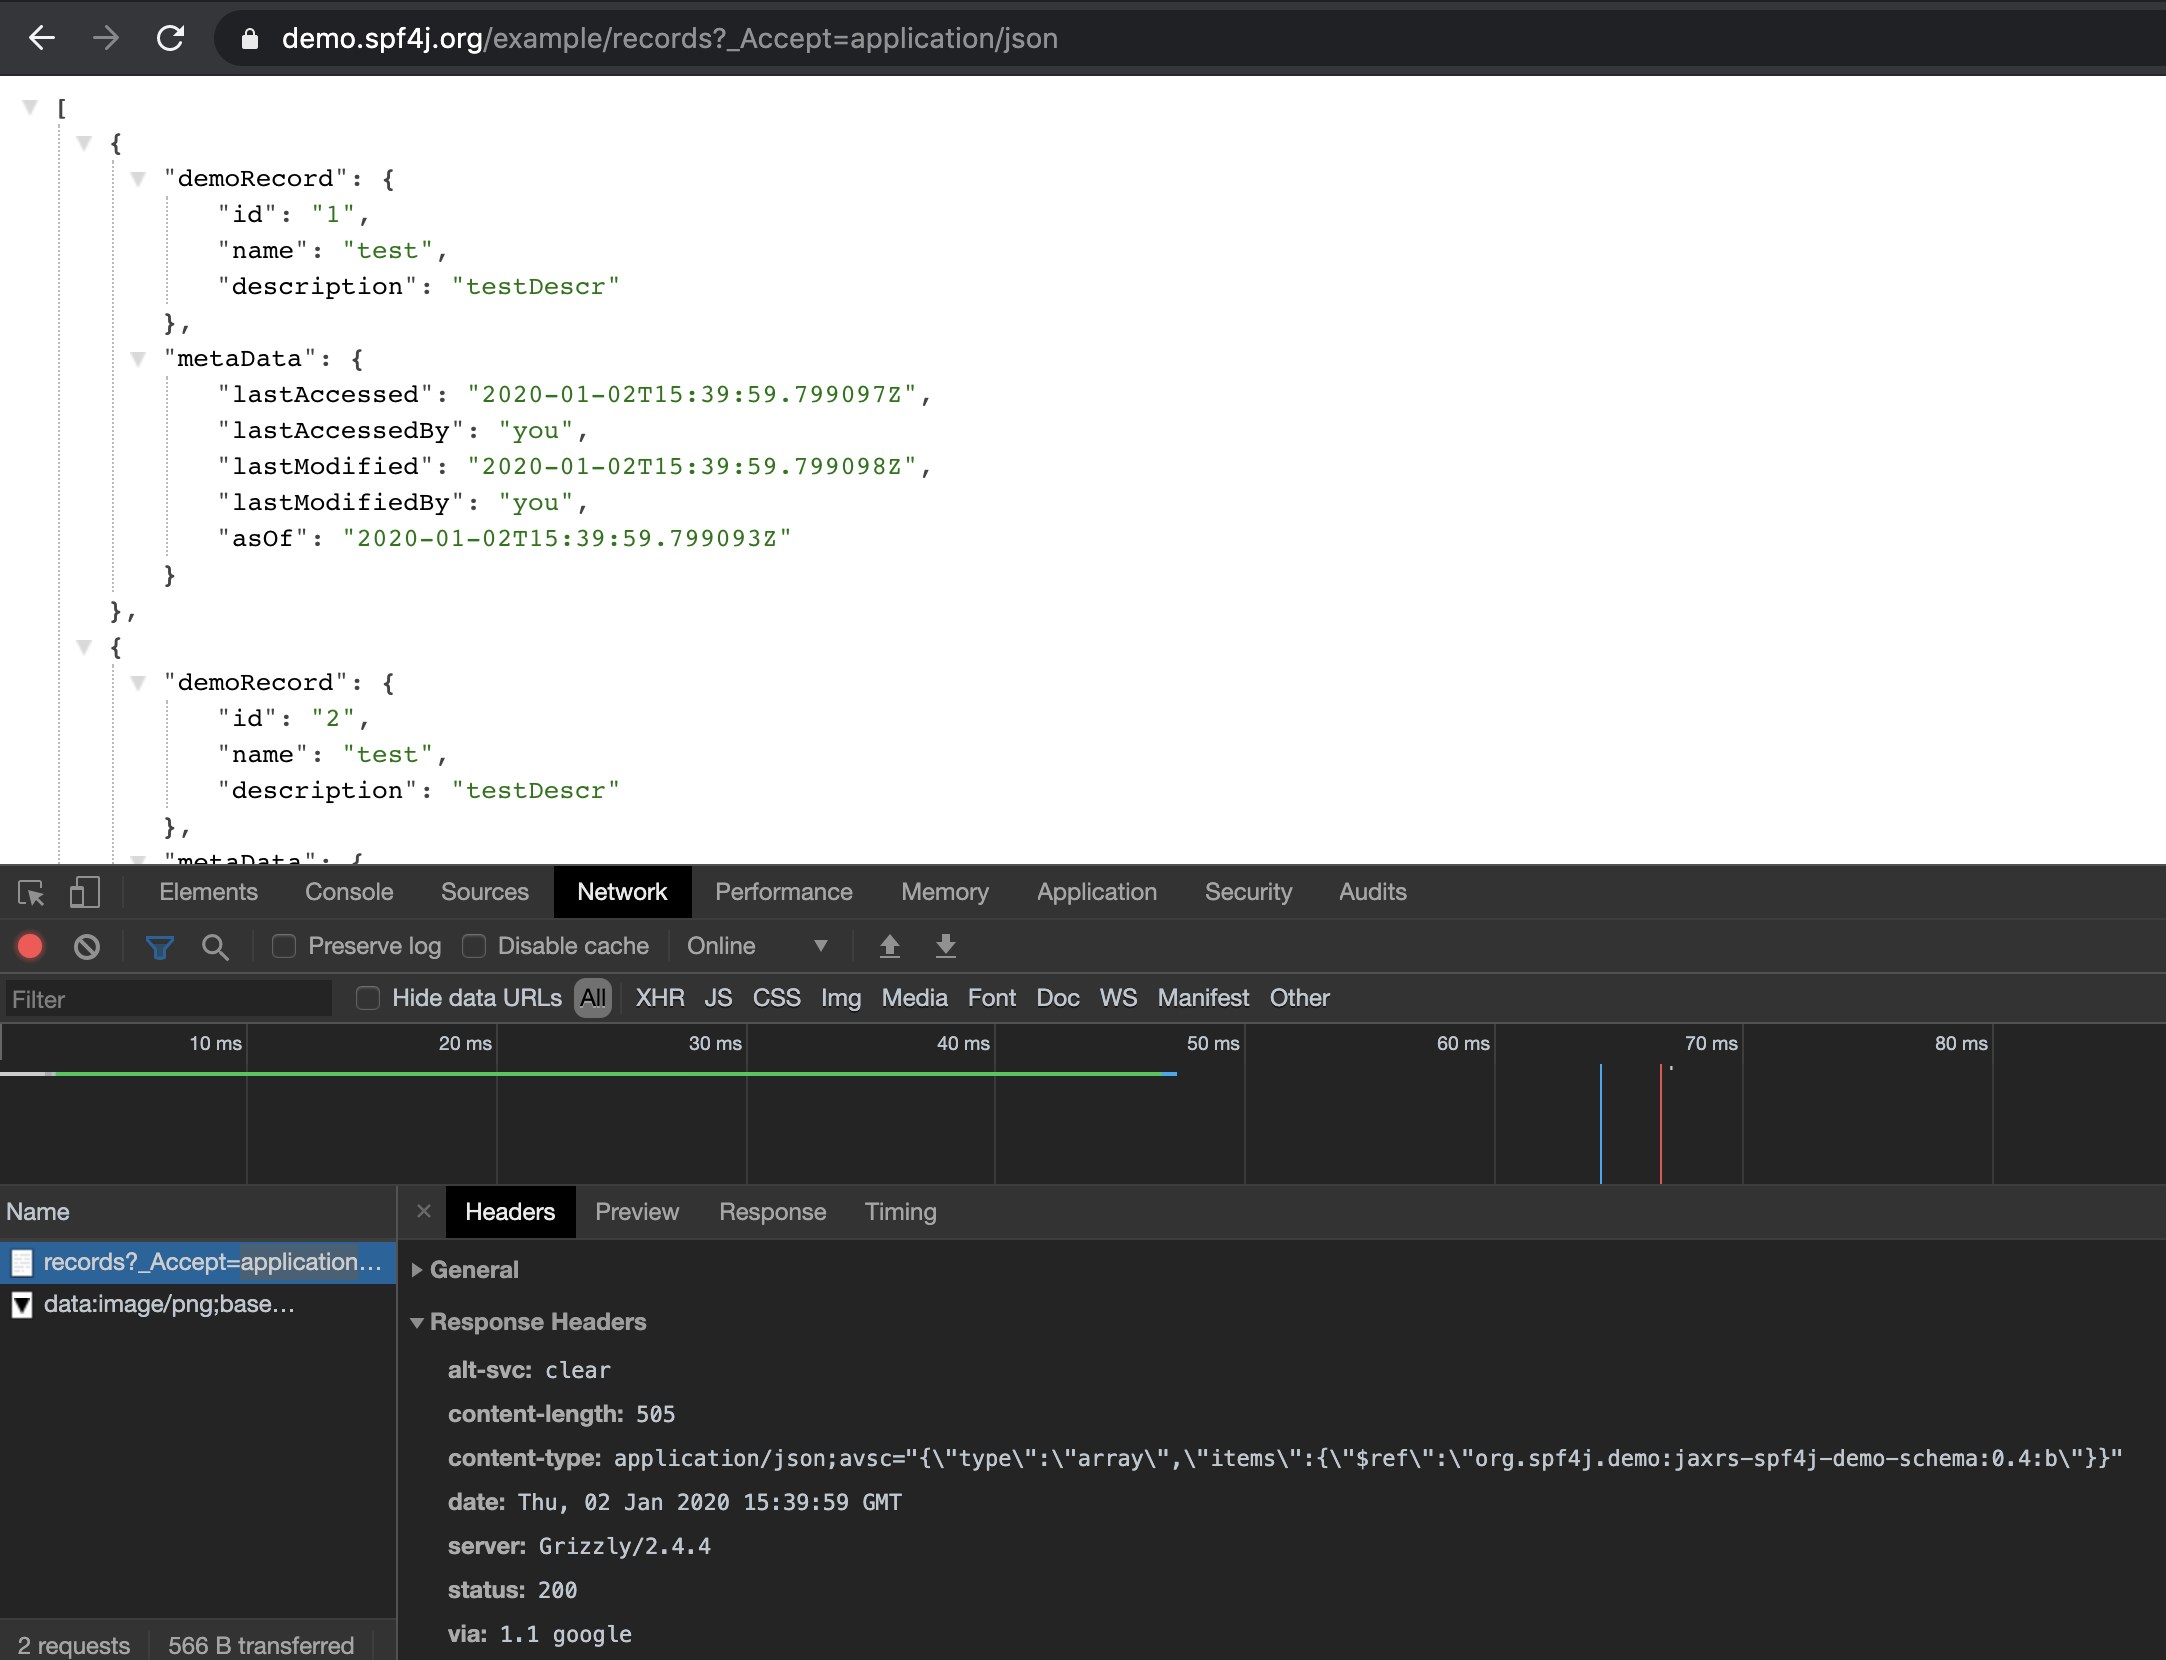Click the red load event timeline marker
The image size is (2166, 1660).
point(1660,1124)
